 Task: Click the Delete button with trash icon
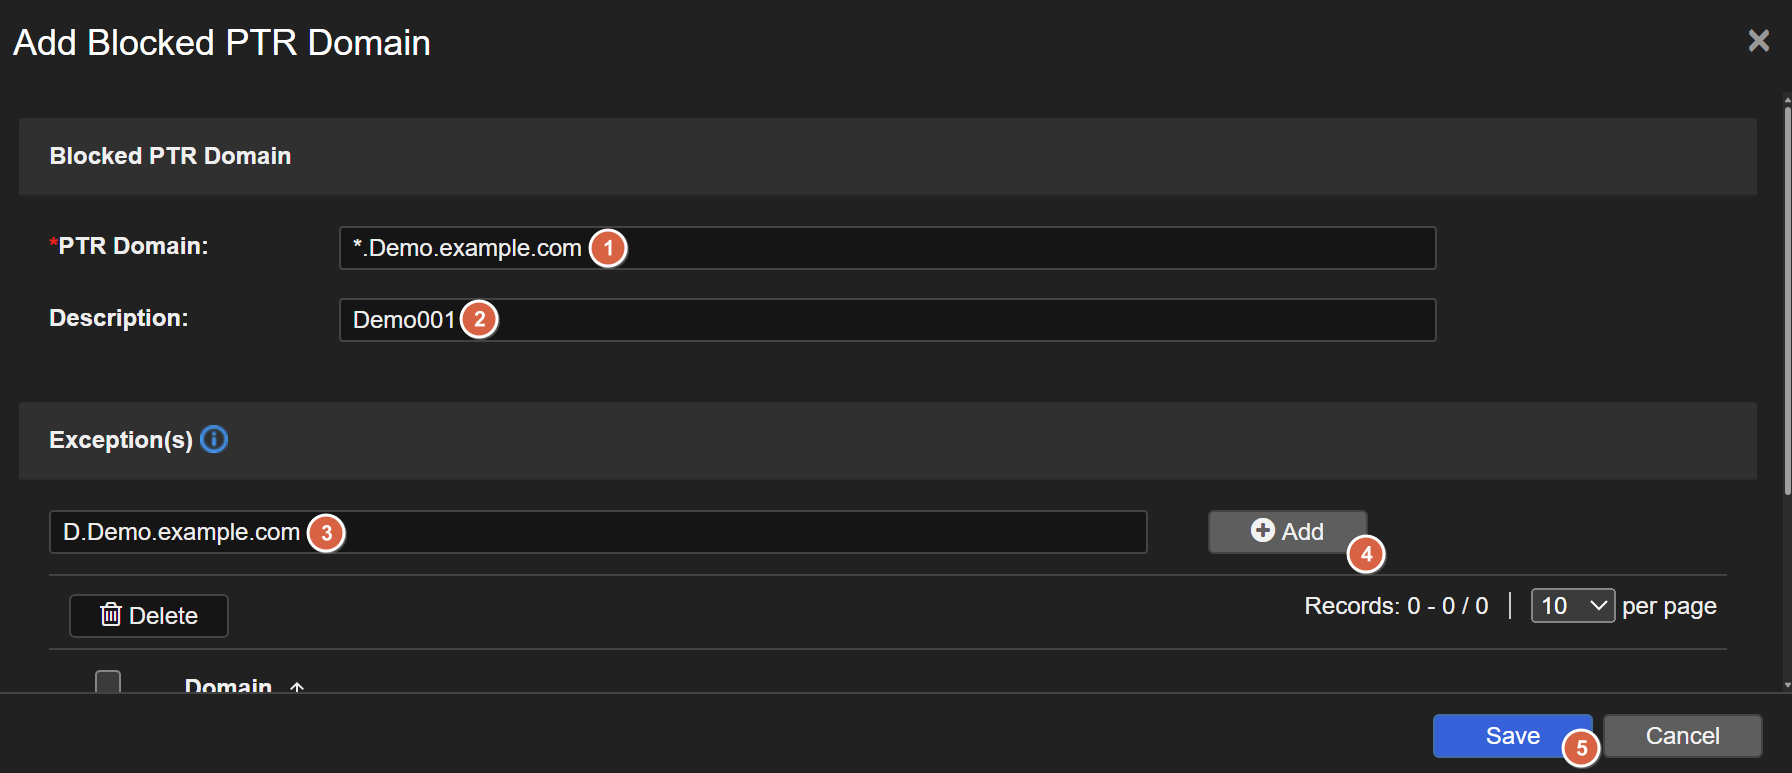(x=149, y=615)
